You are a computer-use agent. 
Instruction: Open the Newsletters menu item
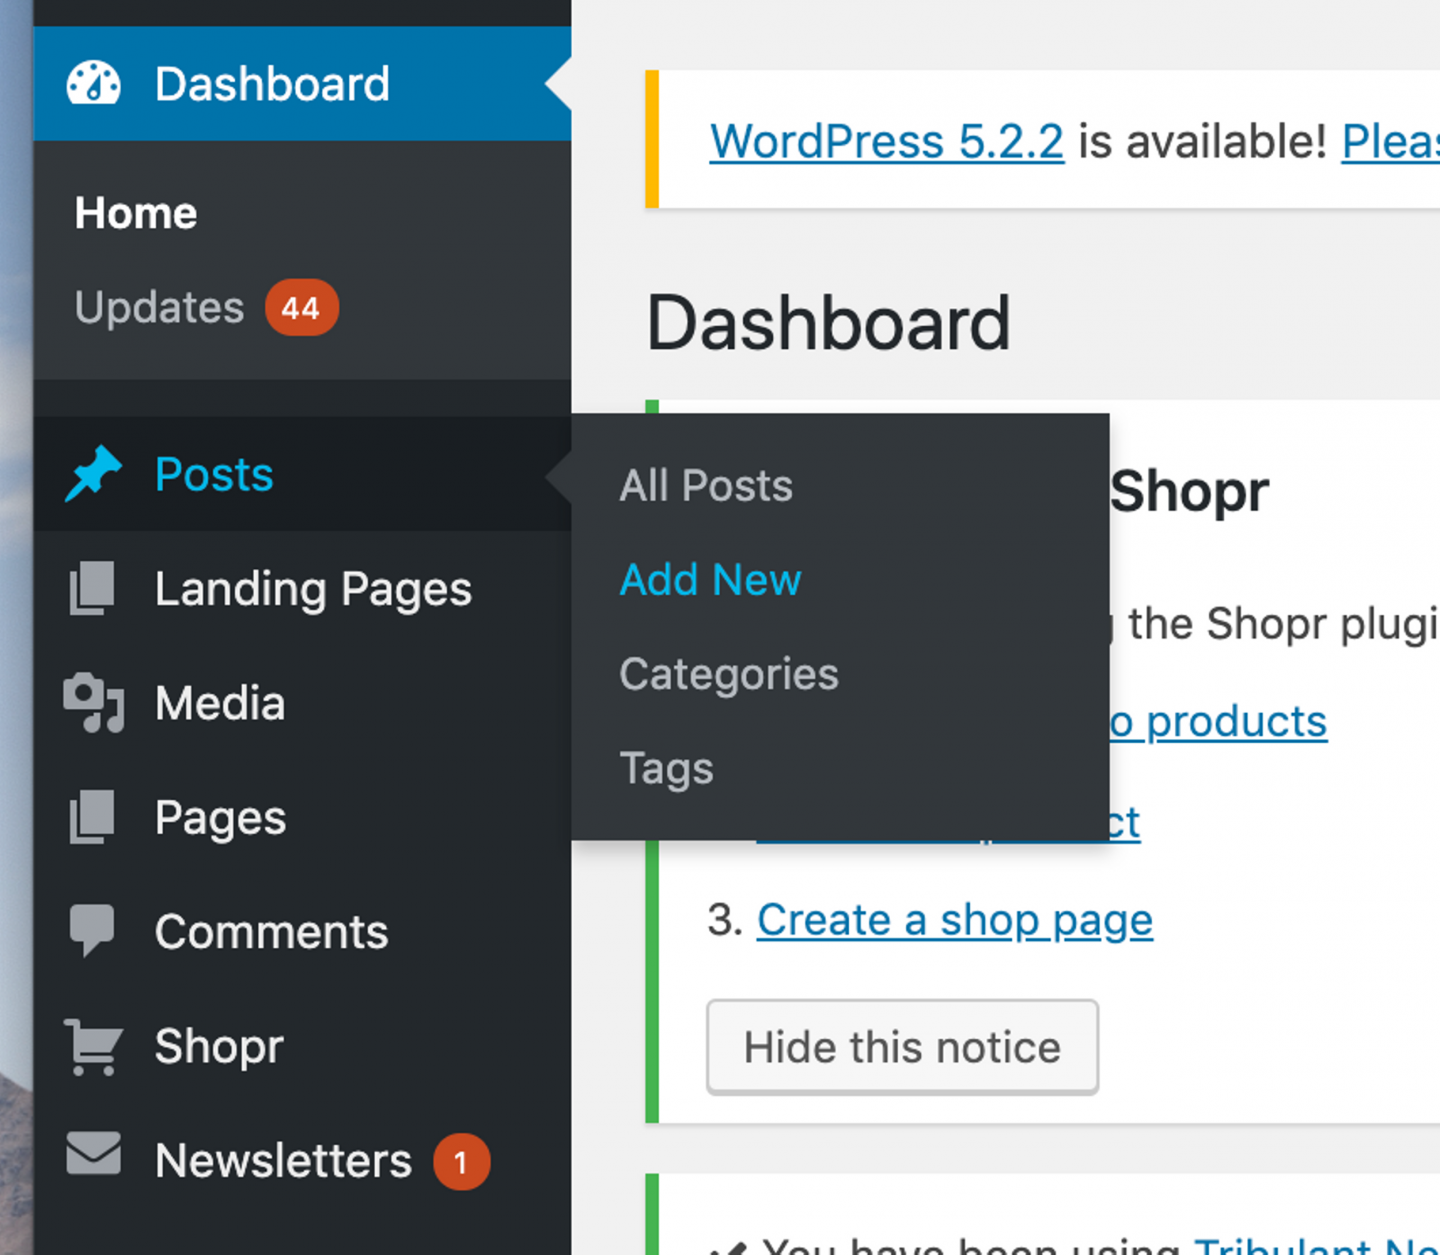(x=302, y=1161)
